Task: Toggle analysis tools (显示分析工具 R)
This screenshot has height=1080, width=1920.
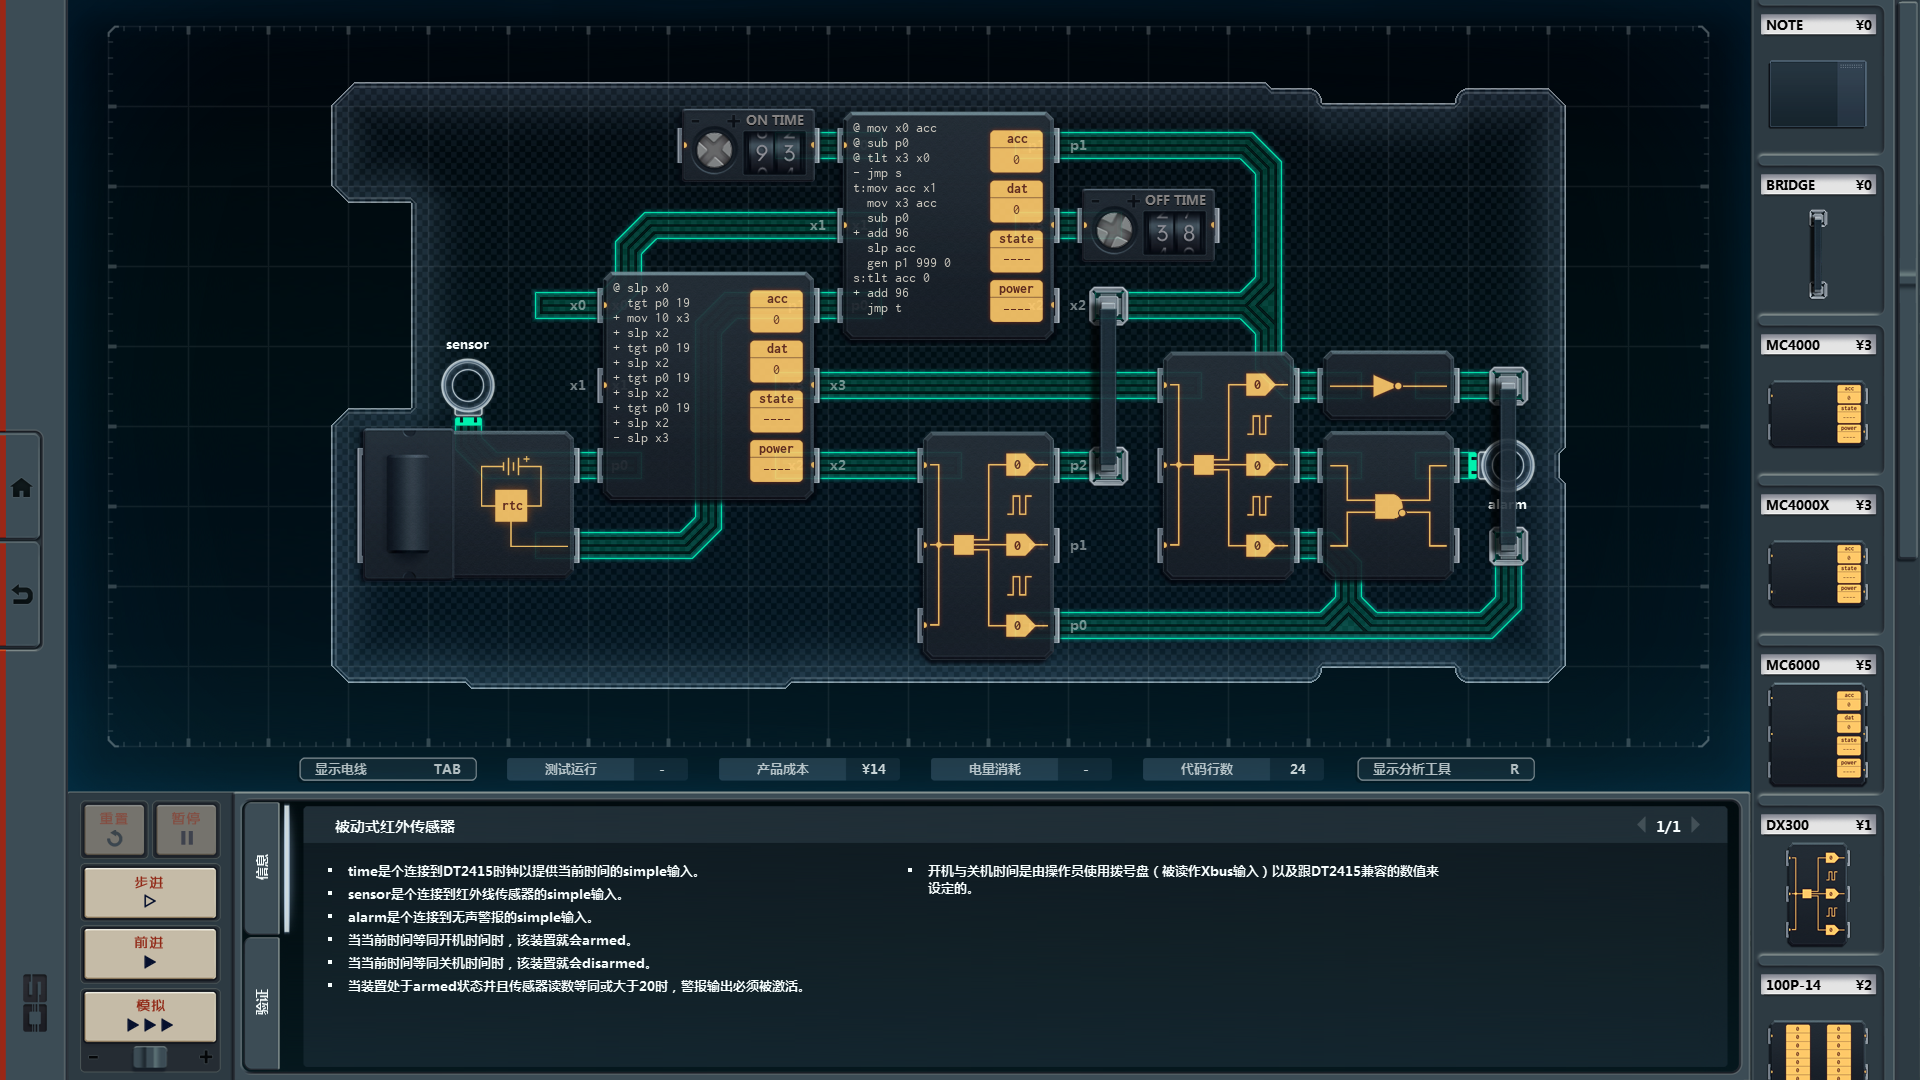Action: (1445, 769)
